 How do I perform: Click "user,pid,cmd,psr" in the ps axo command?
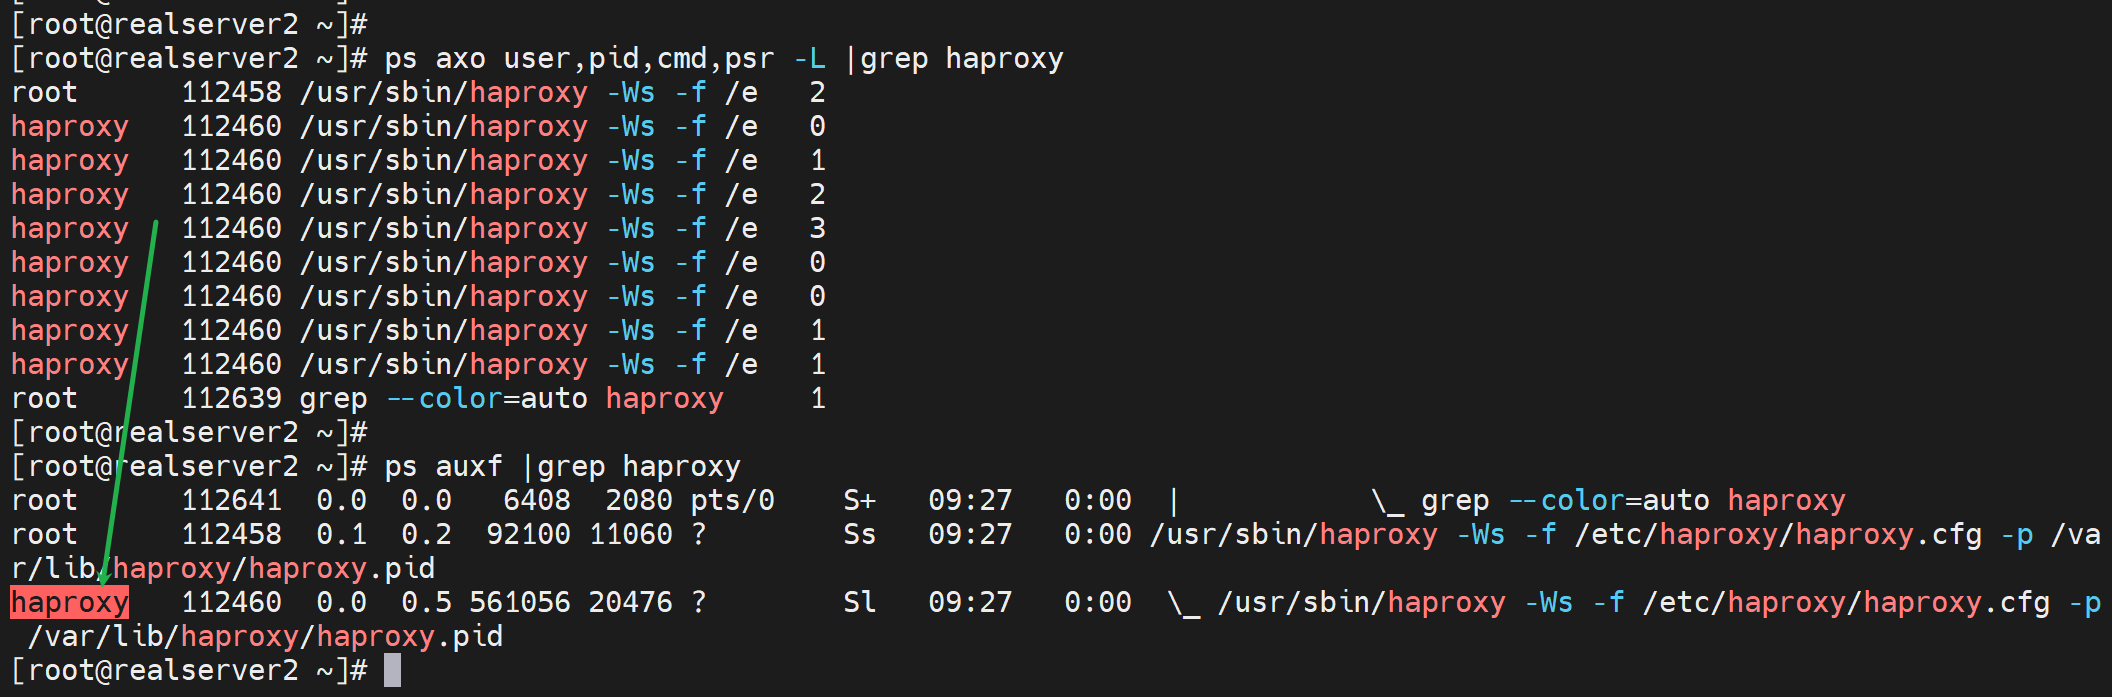pos(639,59)
